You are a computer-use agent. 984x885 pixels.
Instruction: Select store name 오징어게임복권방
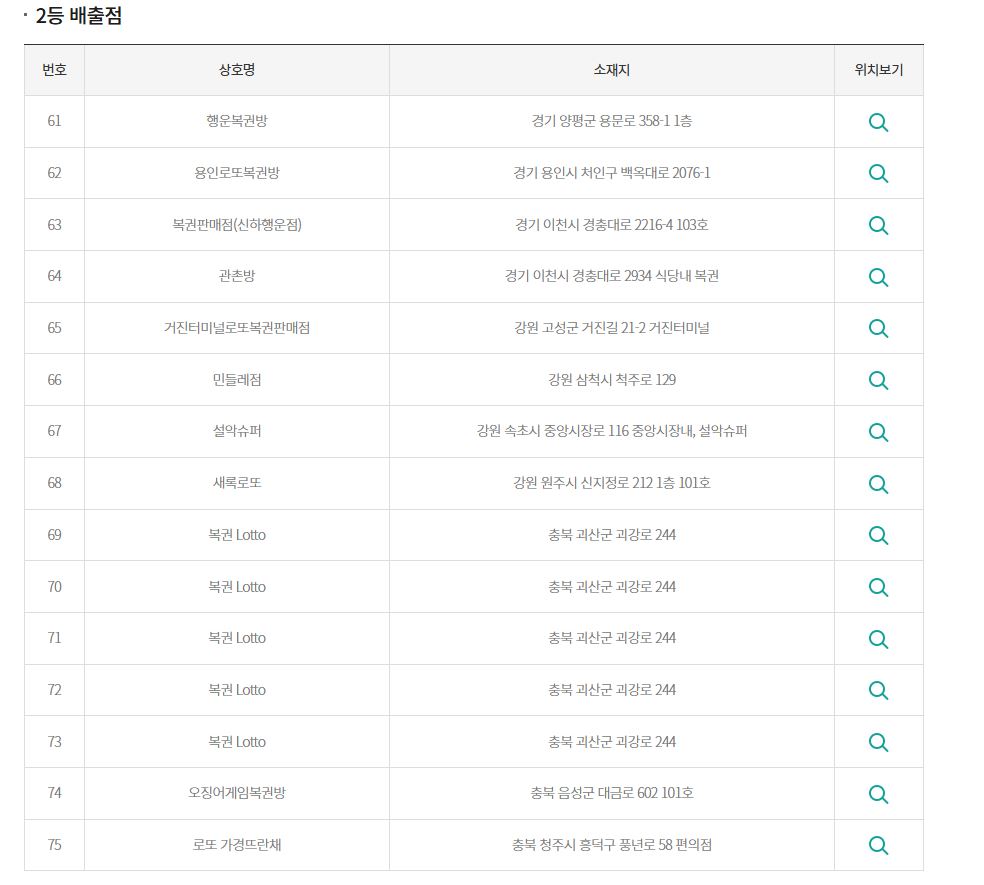click(237, 793)
